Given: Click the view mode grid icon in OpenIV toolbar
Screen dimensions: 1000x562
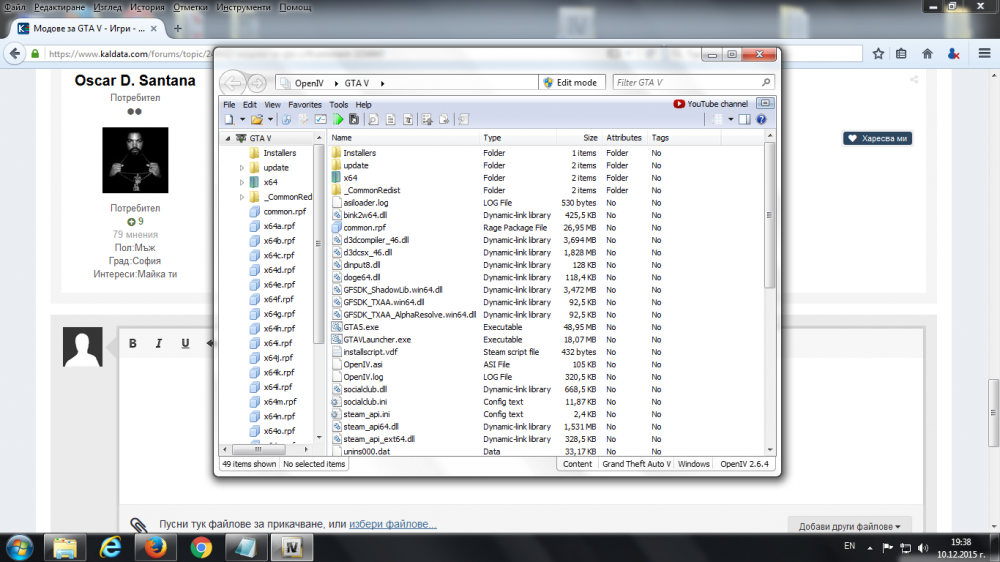Looking at the screenshot, I should click(x=717, y=119).
